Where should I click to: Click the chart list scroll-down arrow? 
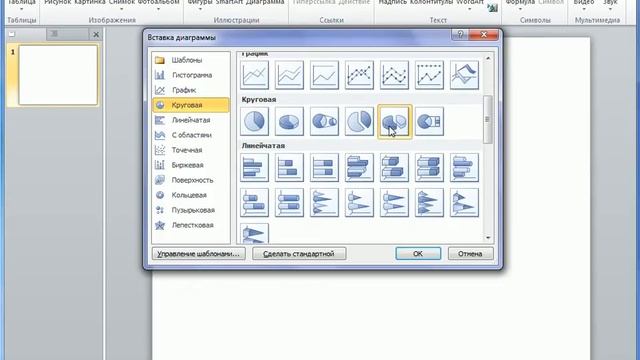point(488,238)
